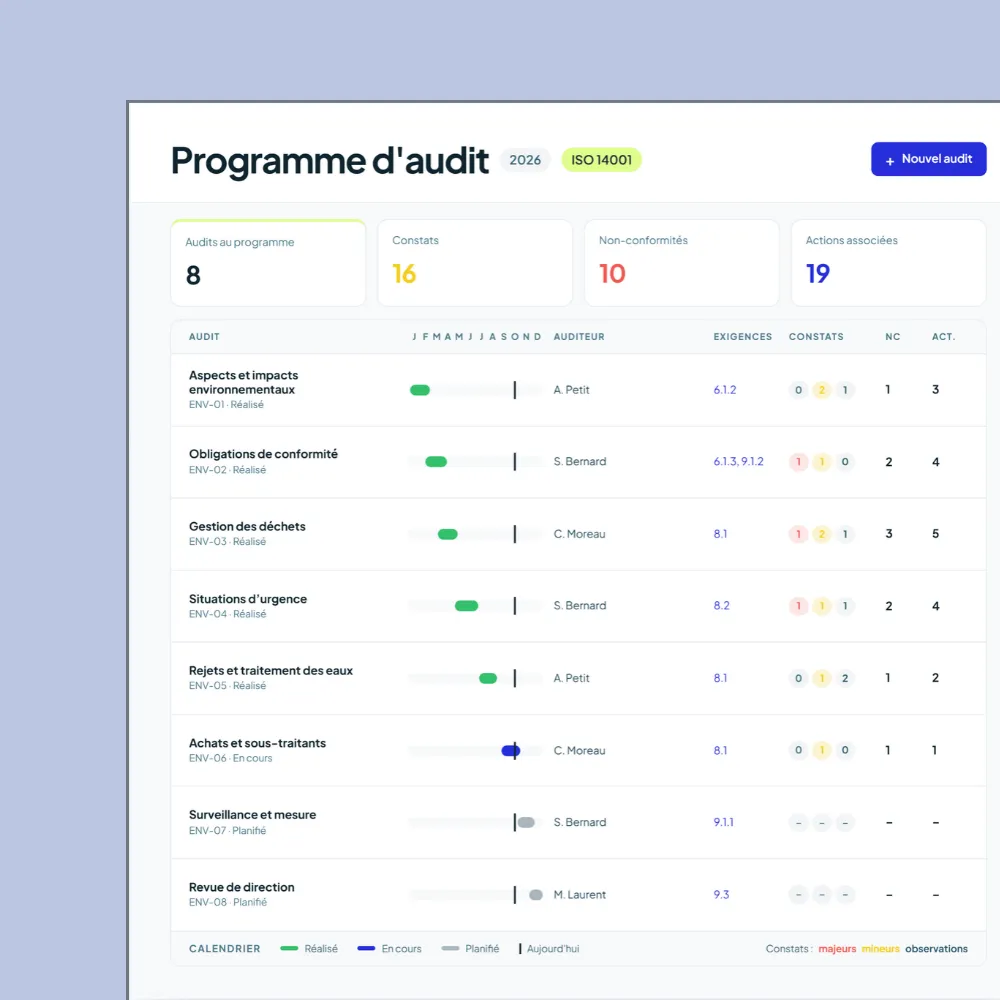Open the Surveillance et mesure audit row
Screen dimensions: 1000x1000
578,822
